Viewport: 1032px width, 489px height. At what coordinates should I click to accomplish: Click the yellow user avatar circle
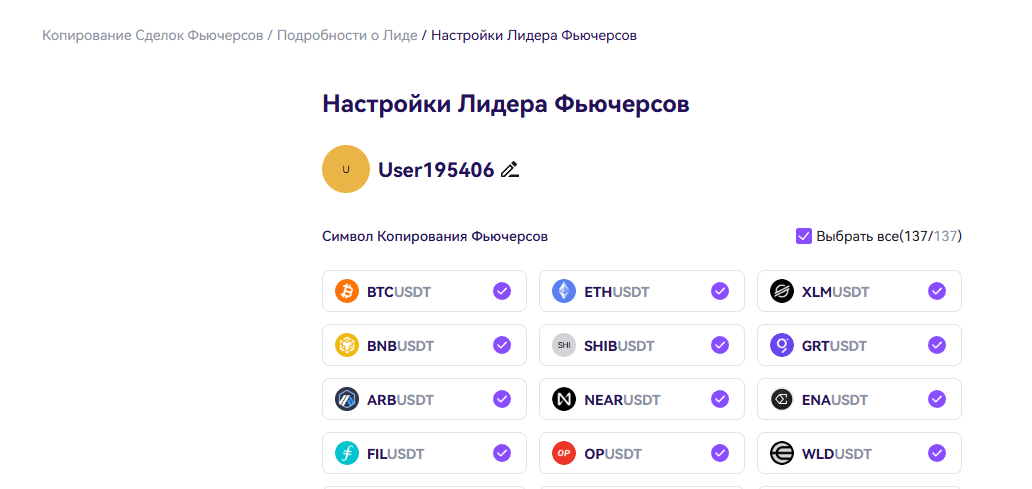click(x=346, y=169)
